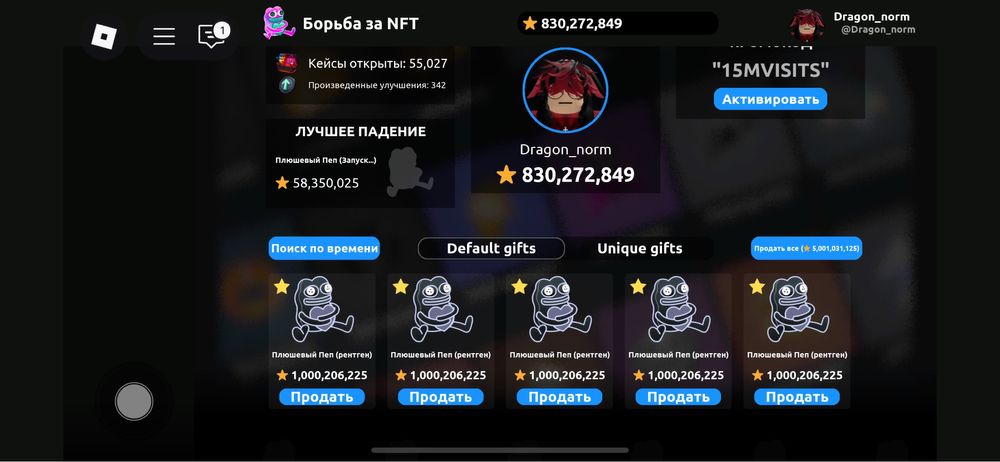
Task: Tap the cases opened chest icon
Action: coord(287,63)
